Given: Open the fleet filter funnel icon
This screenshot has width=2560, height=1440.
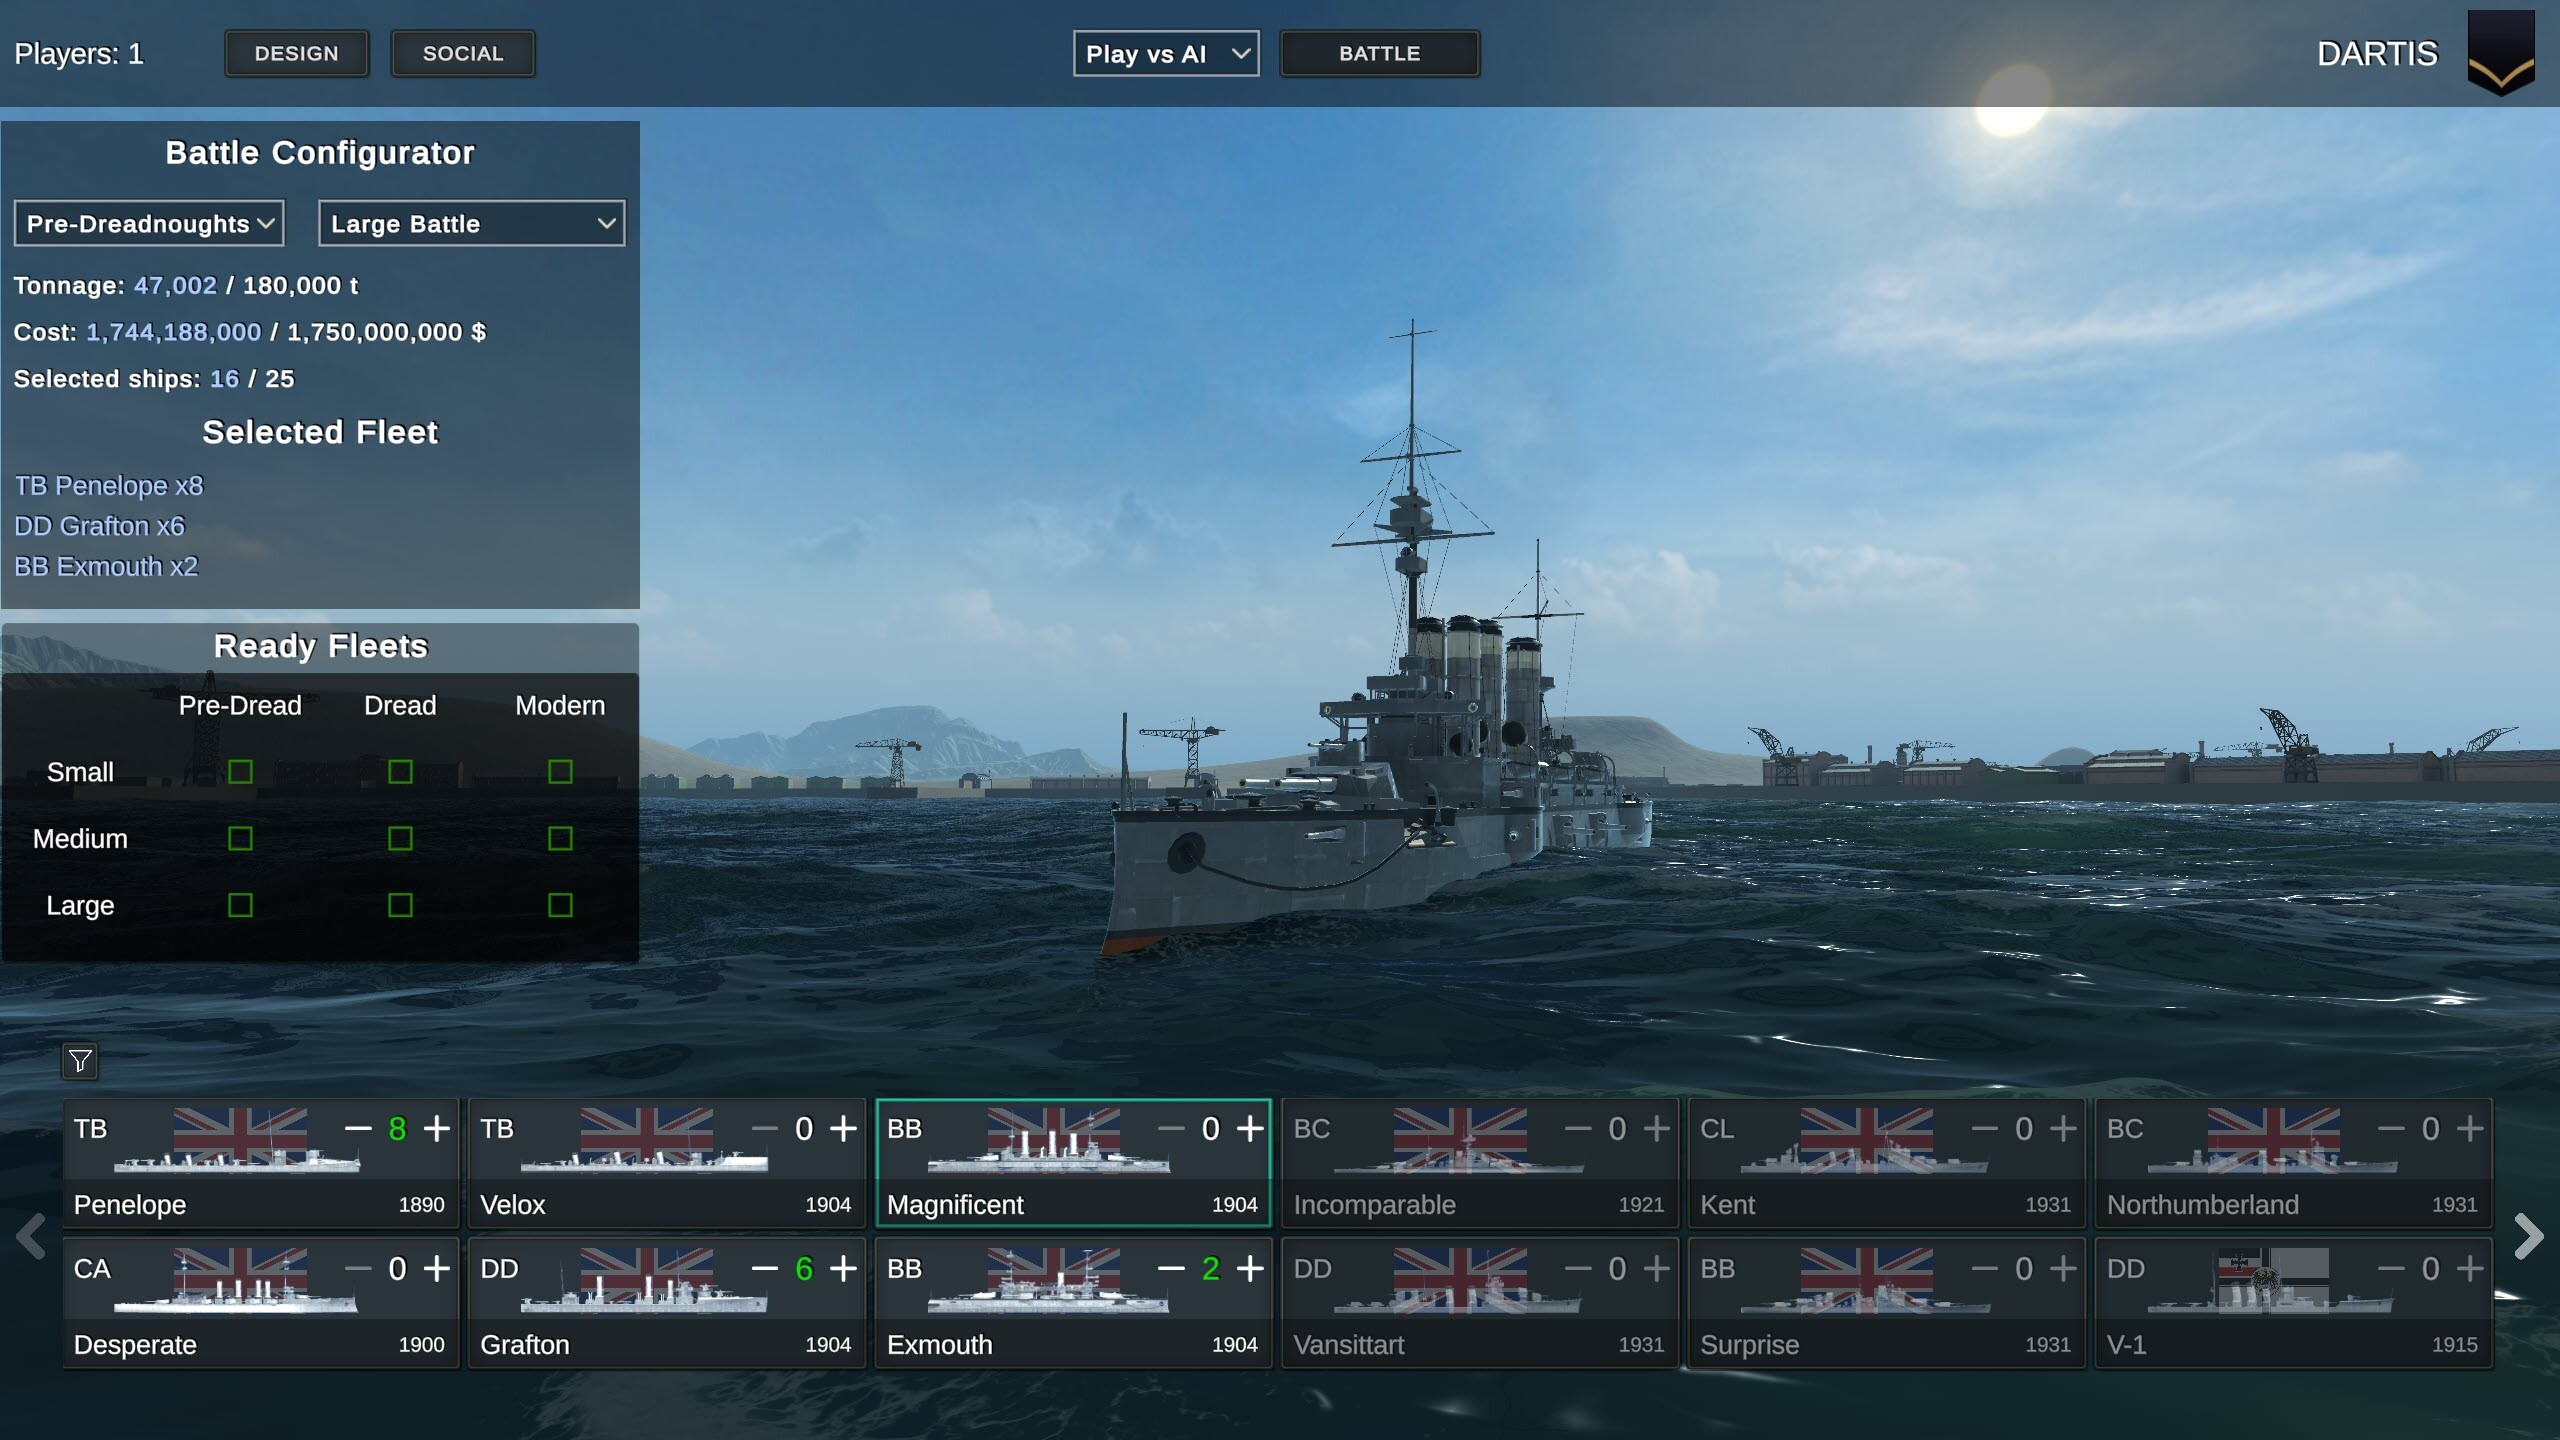Looking at the screenshot, I should pos(80,1062).
